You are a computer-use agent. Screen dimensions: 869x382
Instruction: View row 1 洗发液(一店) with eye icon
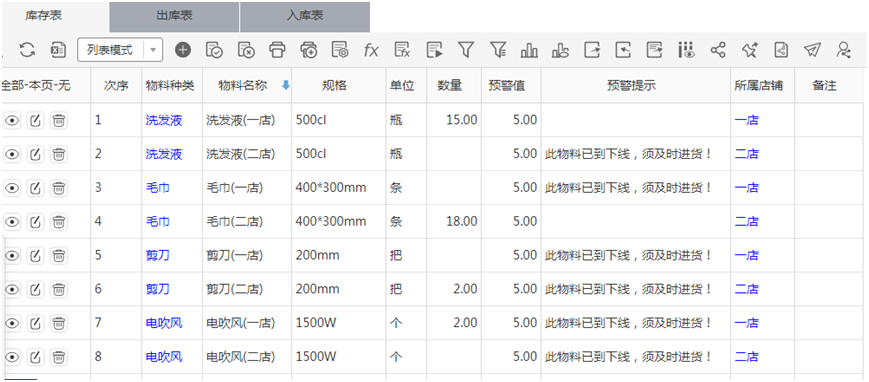tap(12, 120)
